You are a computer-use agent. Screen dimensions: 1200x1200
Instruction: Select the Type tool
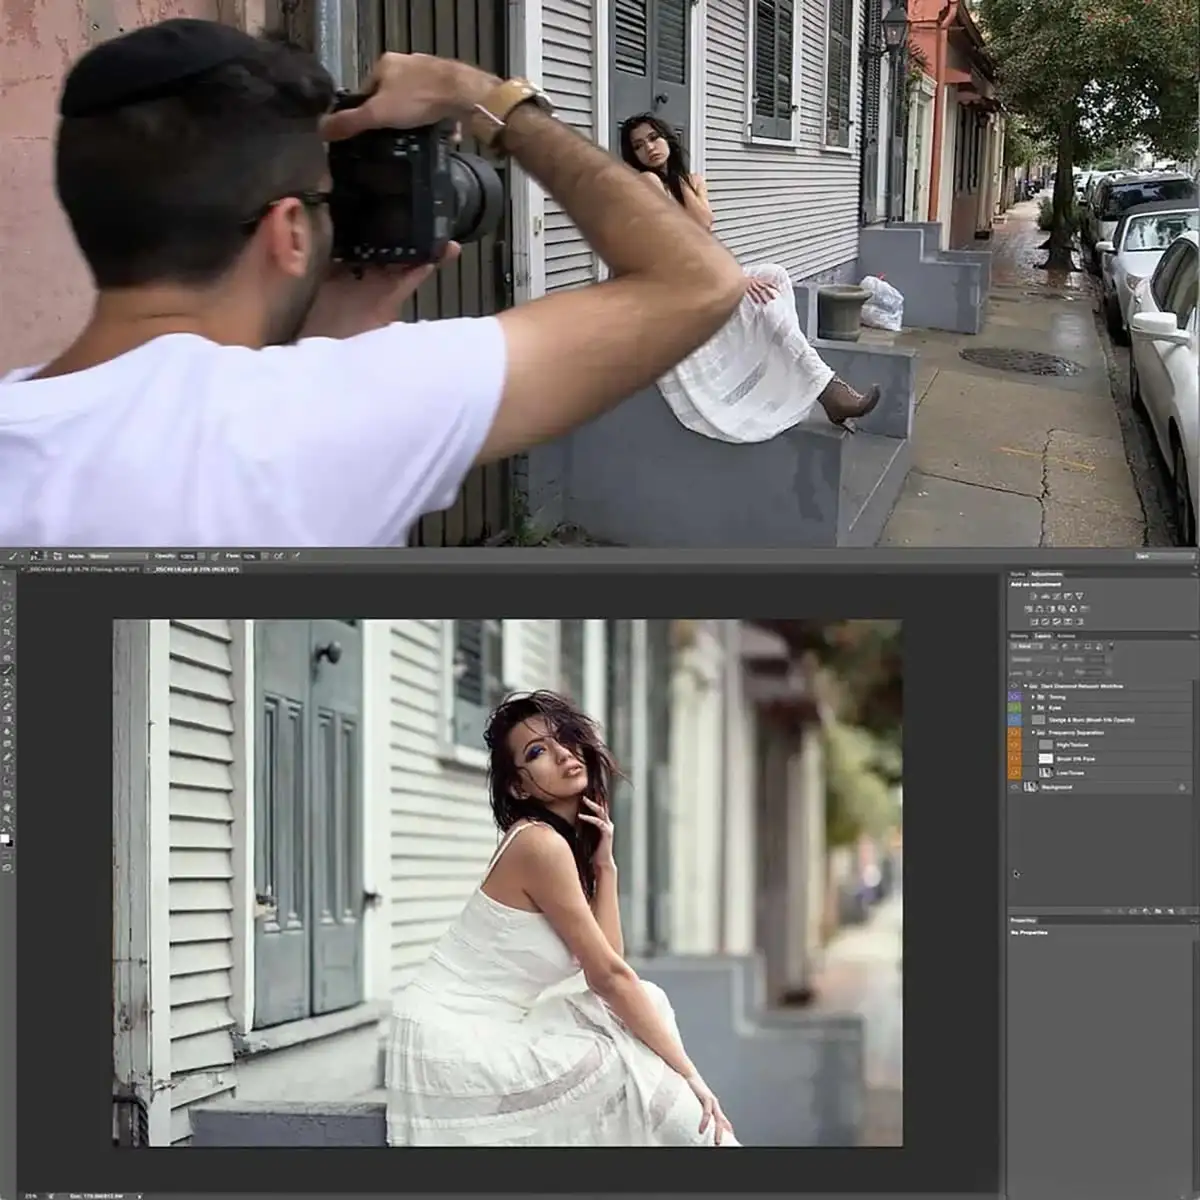pos(8,768)
